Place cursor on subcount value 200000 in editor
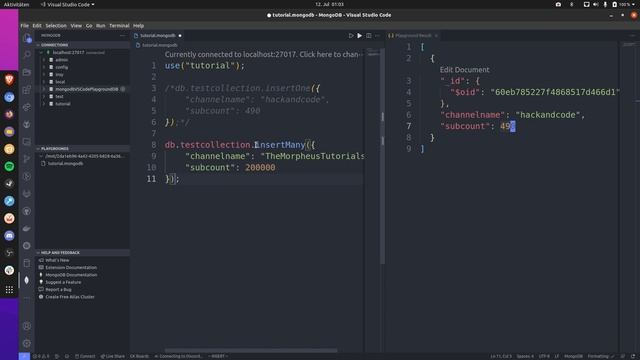Viewport: 640px width, 360px height. pos(260,167)
